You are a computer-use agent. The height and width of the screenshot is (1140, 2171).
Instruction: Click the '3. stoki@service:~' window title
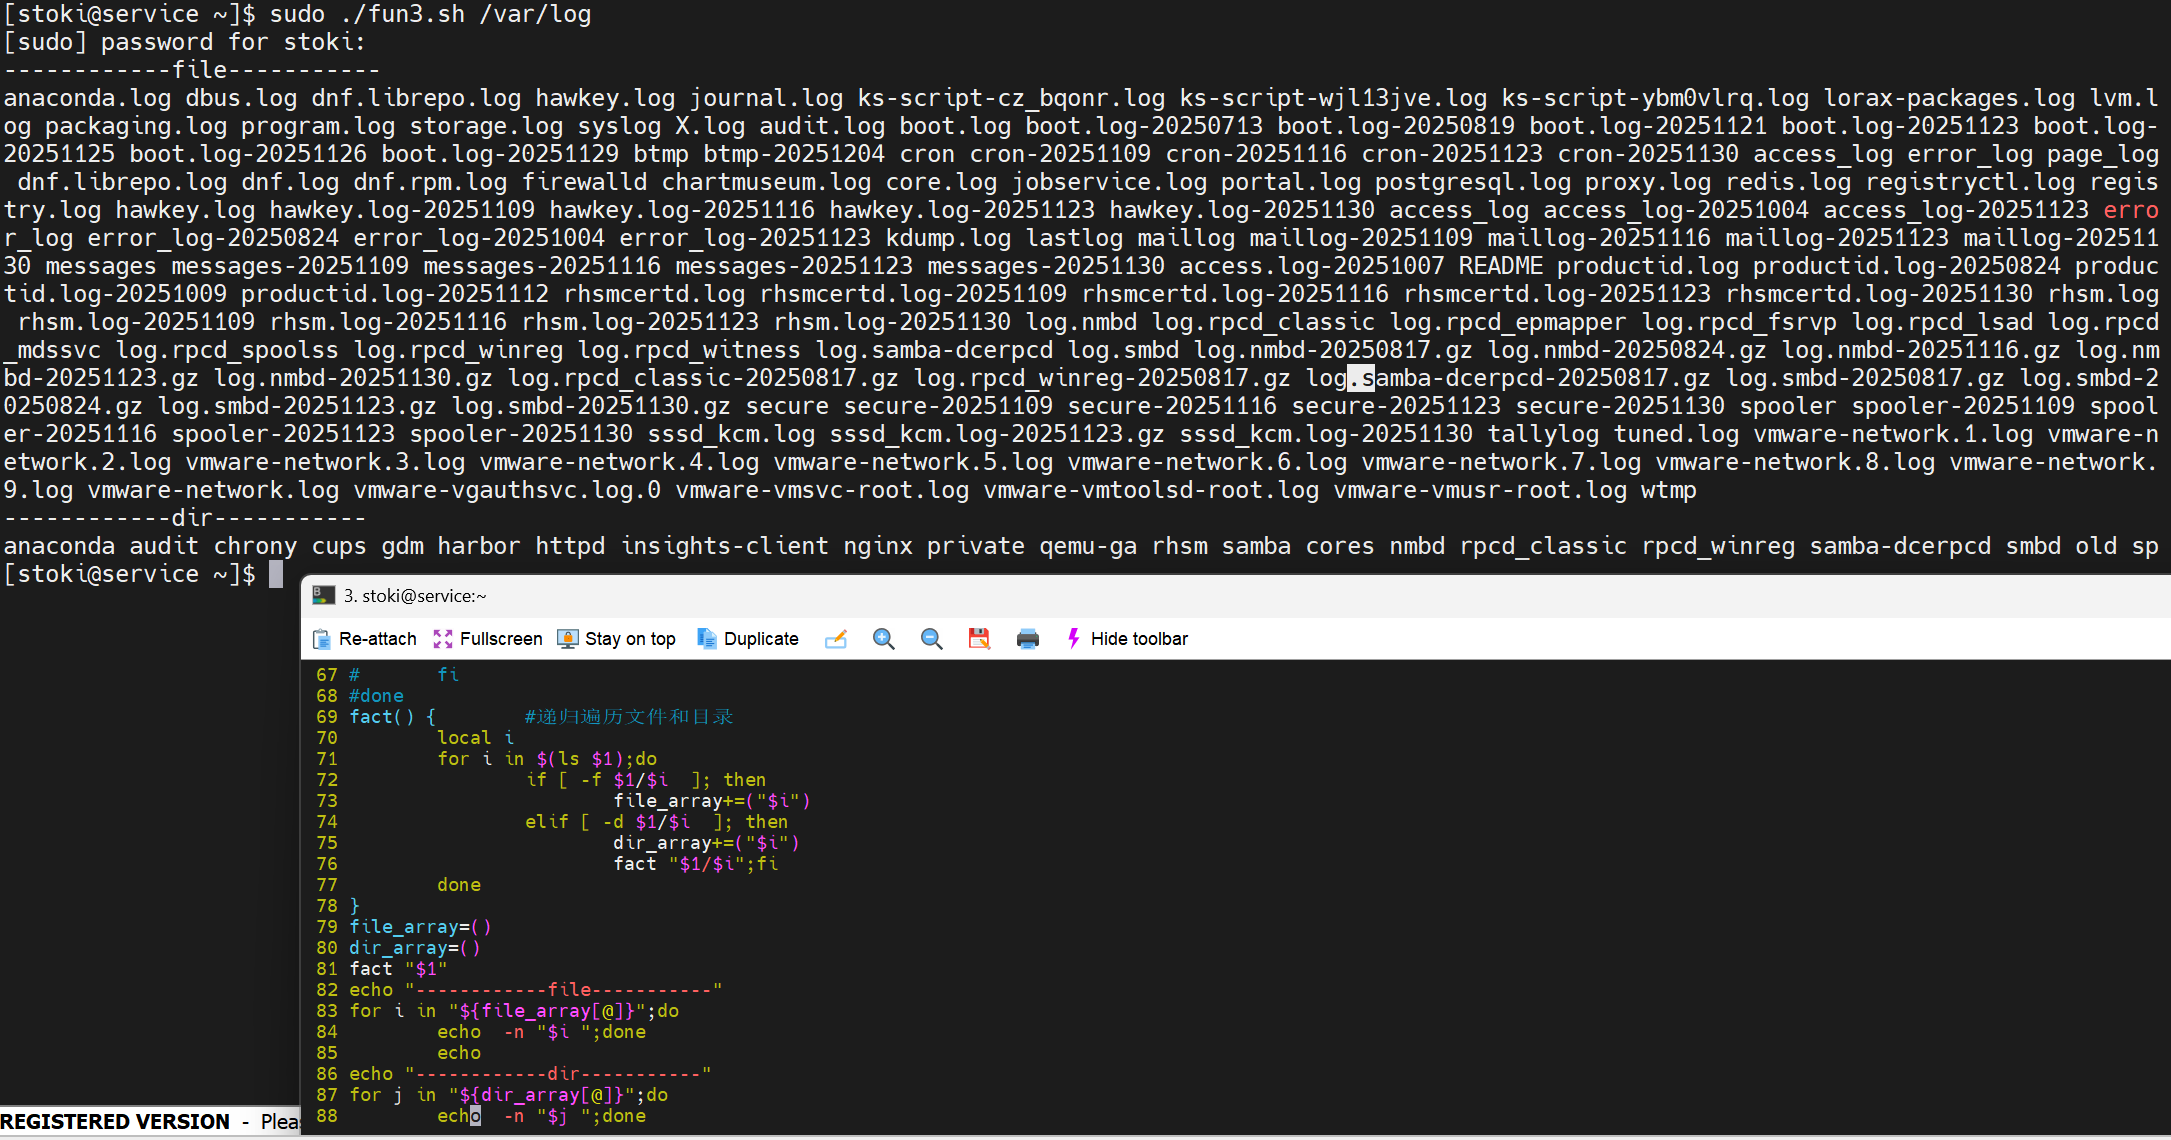415,596
